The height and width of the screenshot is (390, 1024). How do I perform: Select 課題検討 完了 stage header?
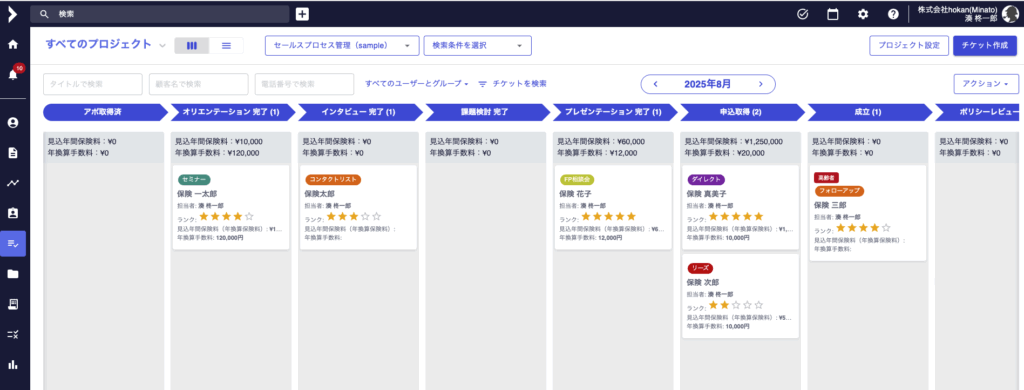pos(486,112)
